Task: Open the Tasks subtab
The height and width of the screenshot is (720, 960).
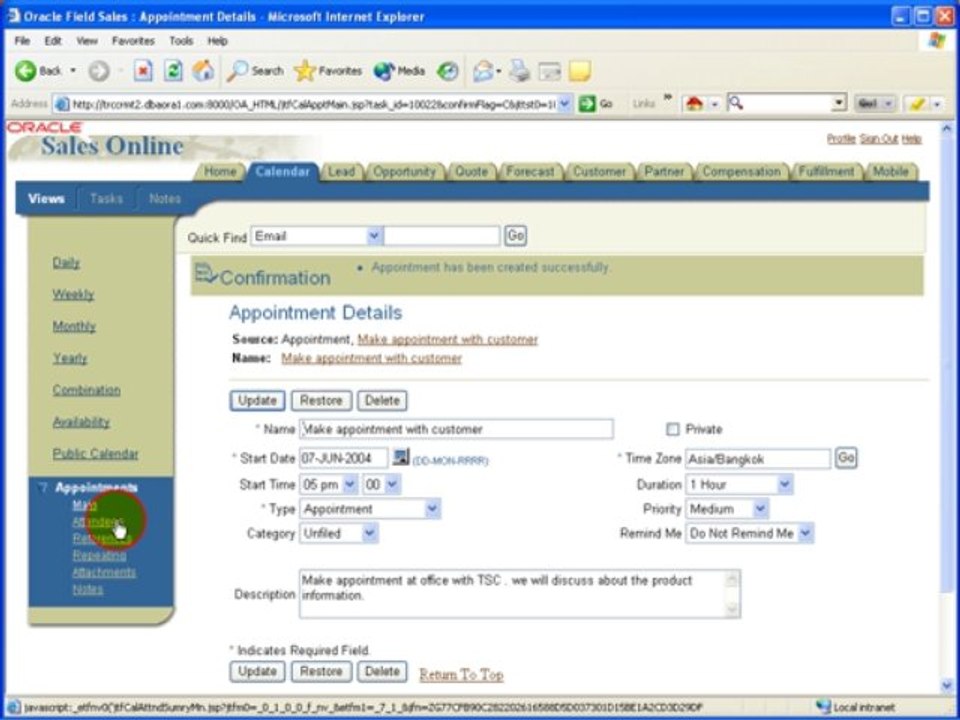Action: point(107,198)
